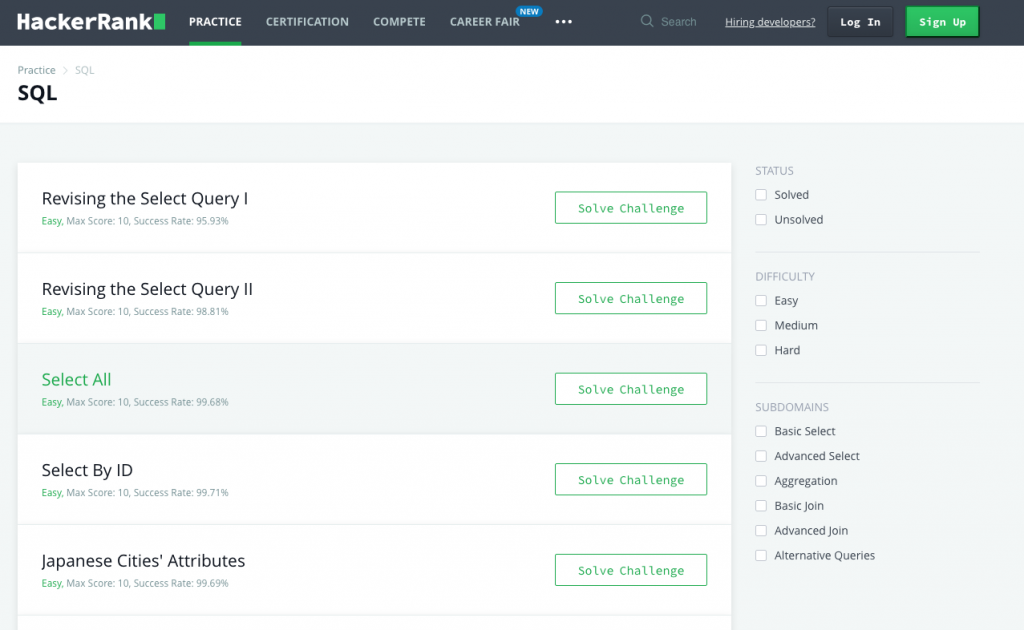Open the Select All challenge title
1024x630 pixels.
[x=77, y=380]
